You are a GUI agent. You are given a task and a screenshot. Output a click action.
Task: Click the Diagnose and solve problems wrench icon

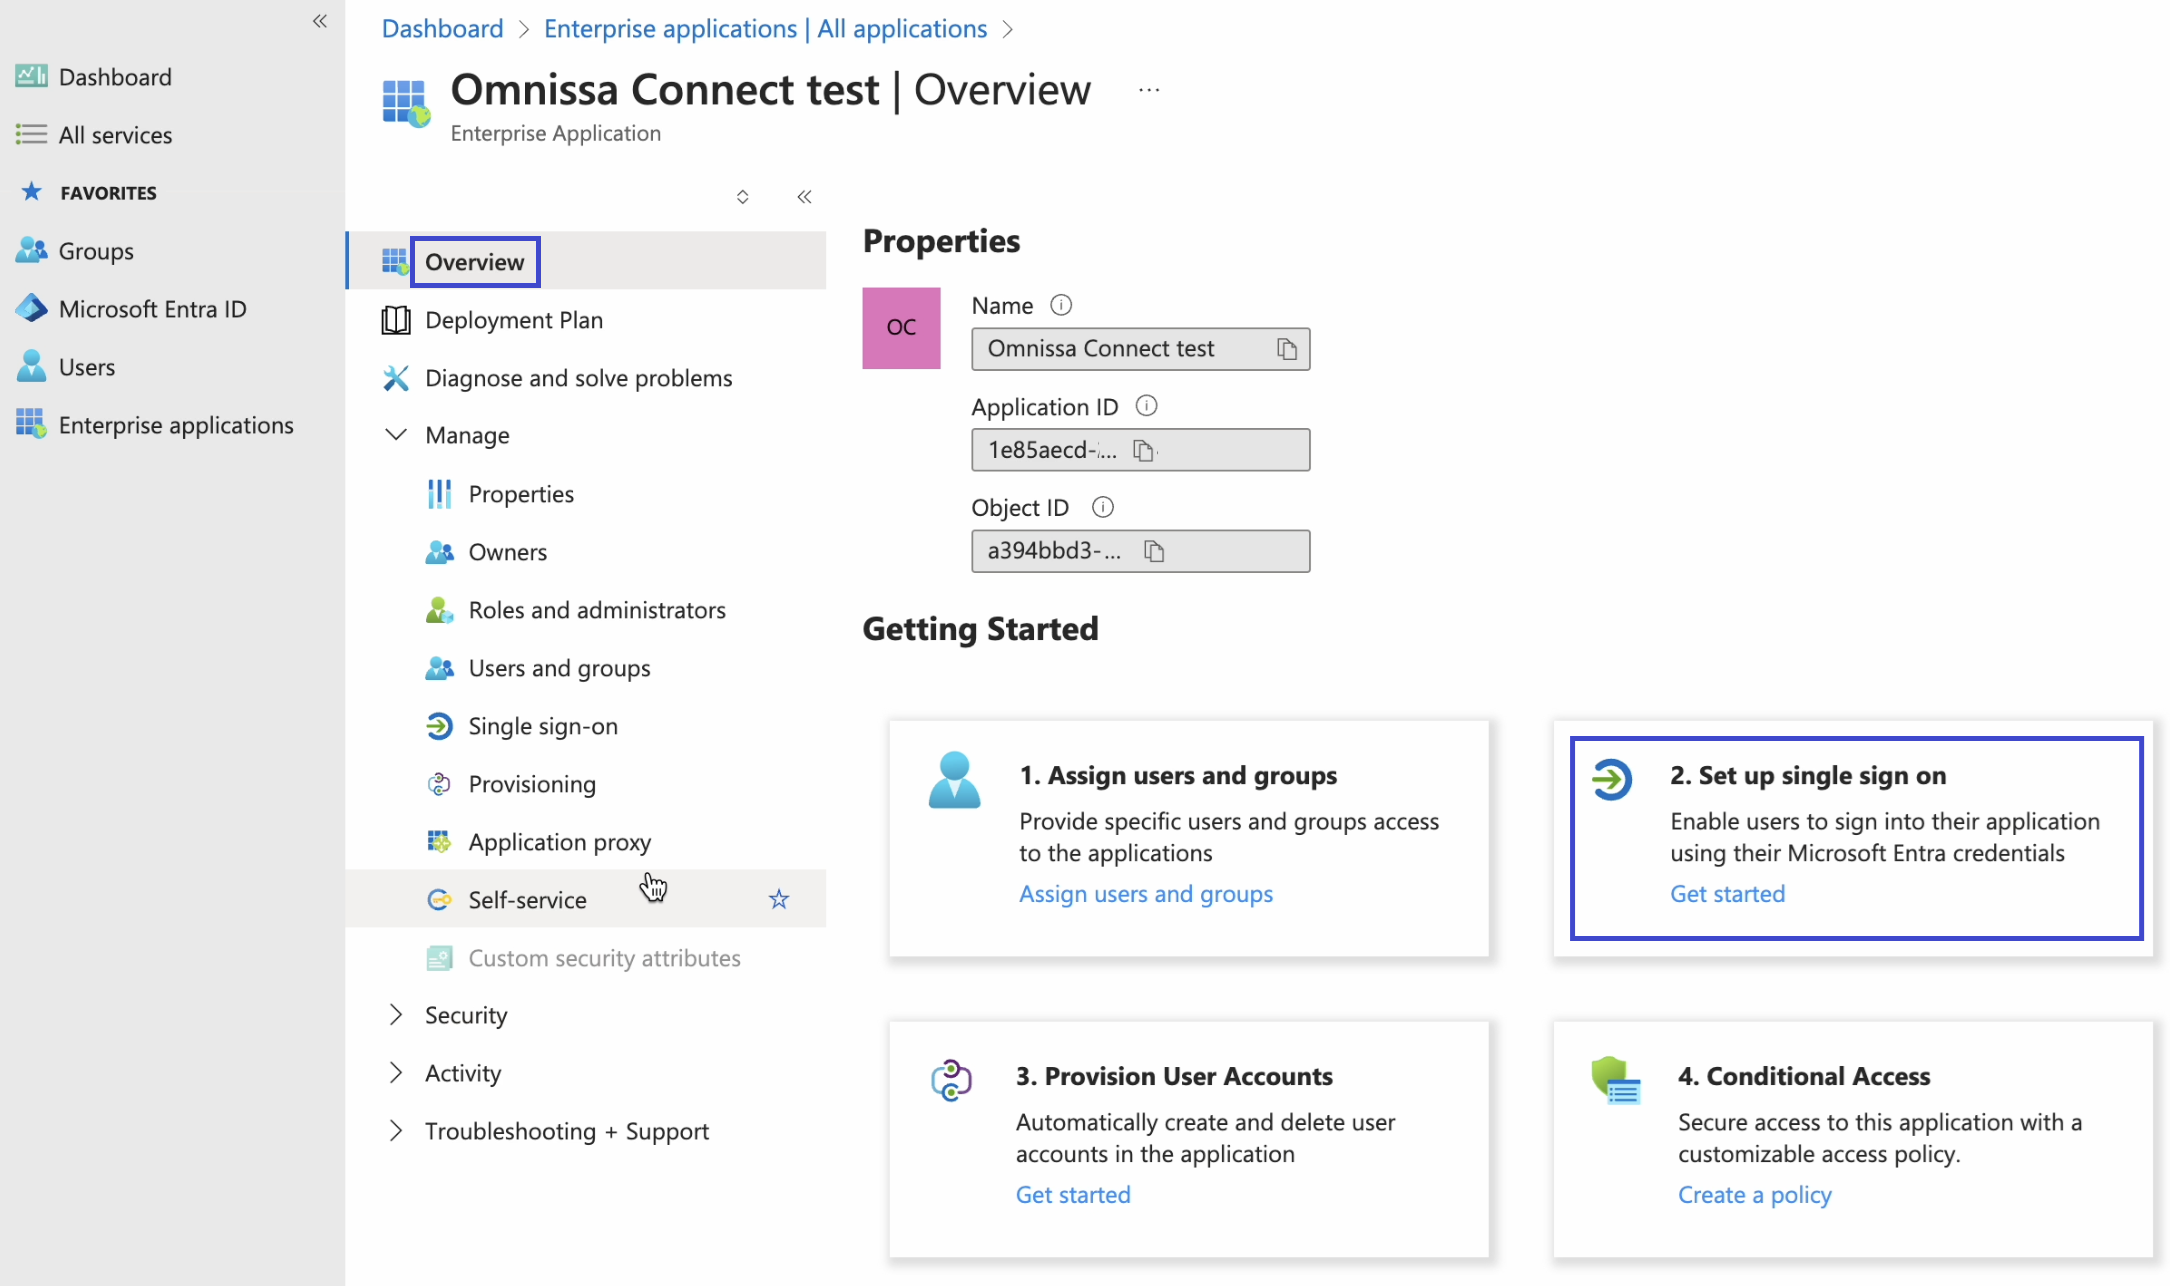(396, 378)
